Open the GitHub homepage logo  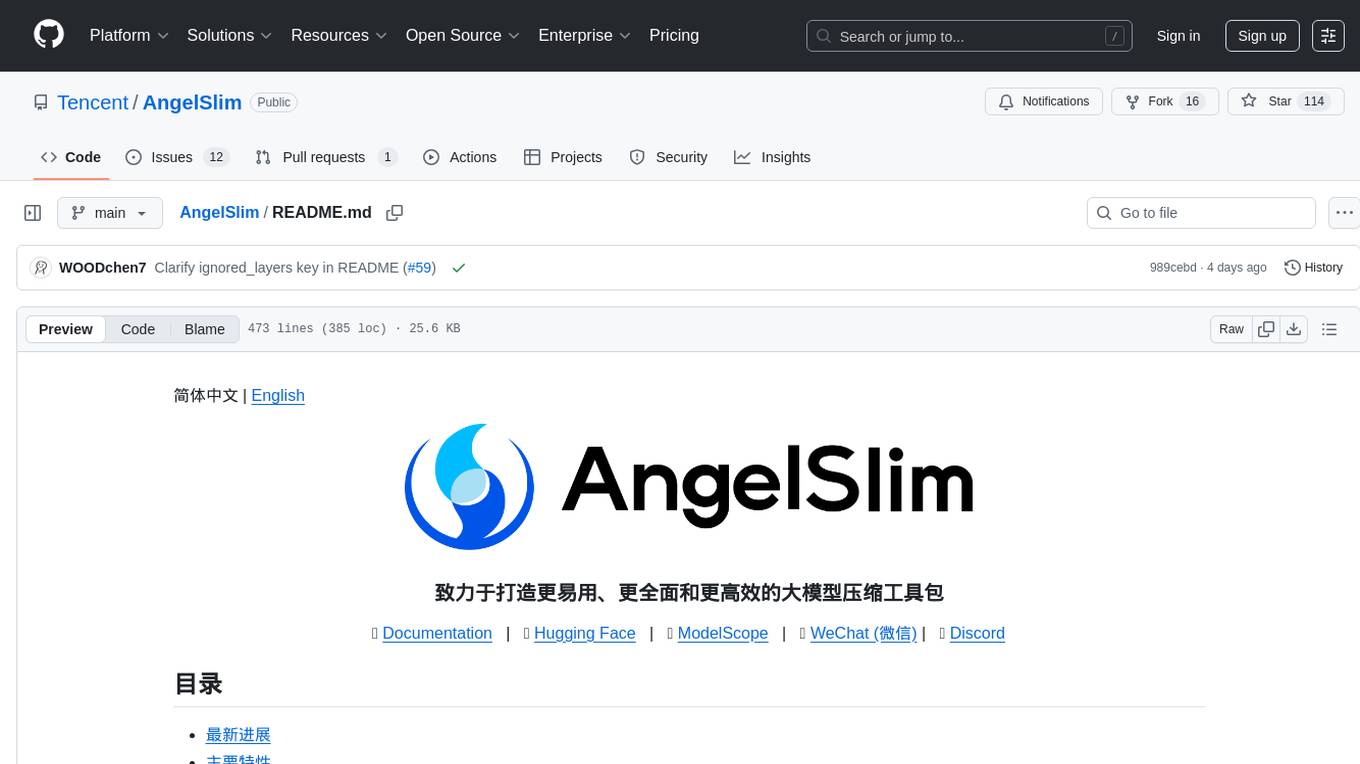click(49, 35)
